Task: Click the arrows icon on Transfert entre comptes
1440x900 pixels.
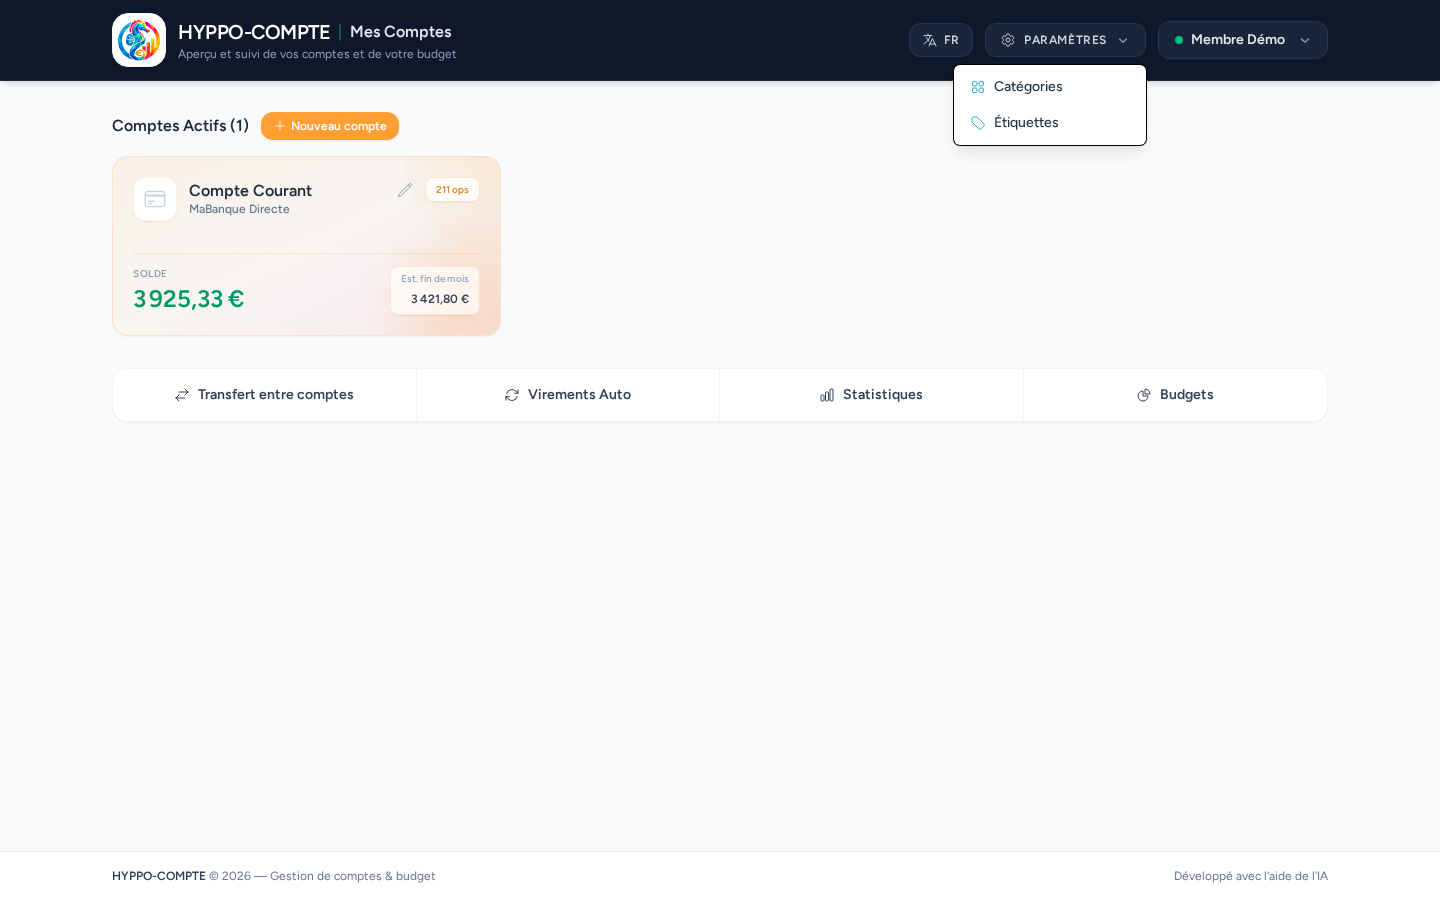Action: [182, 395]
